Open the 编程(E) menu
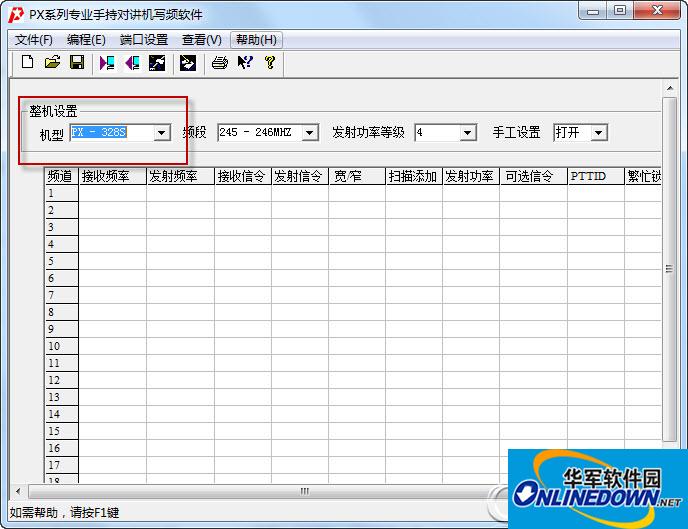Image resolution: width=688 pixels, height=529 pixels. click(x=86, y=40)
